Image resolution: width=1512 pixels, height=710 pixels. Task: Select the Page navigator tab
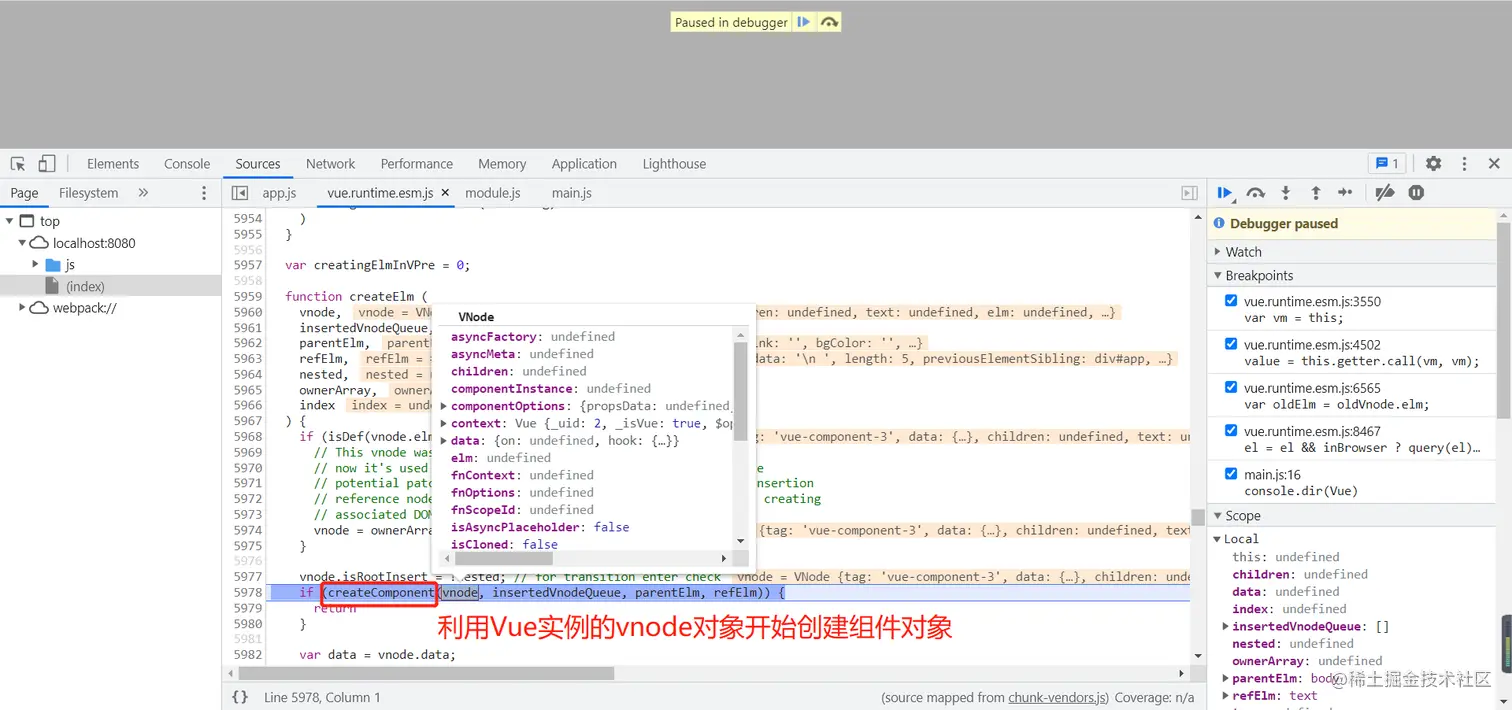tap(24, 193)
